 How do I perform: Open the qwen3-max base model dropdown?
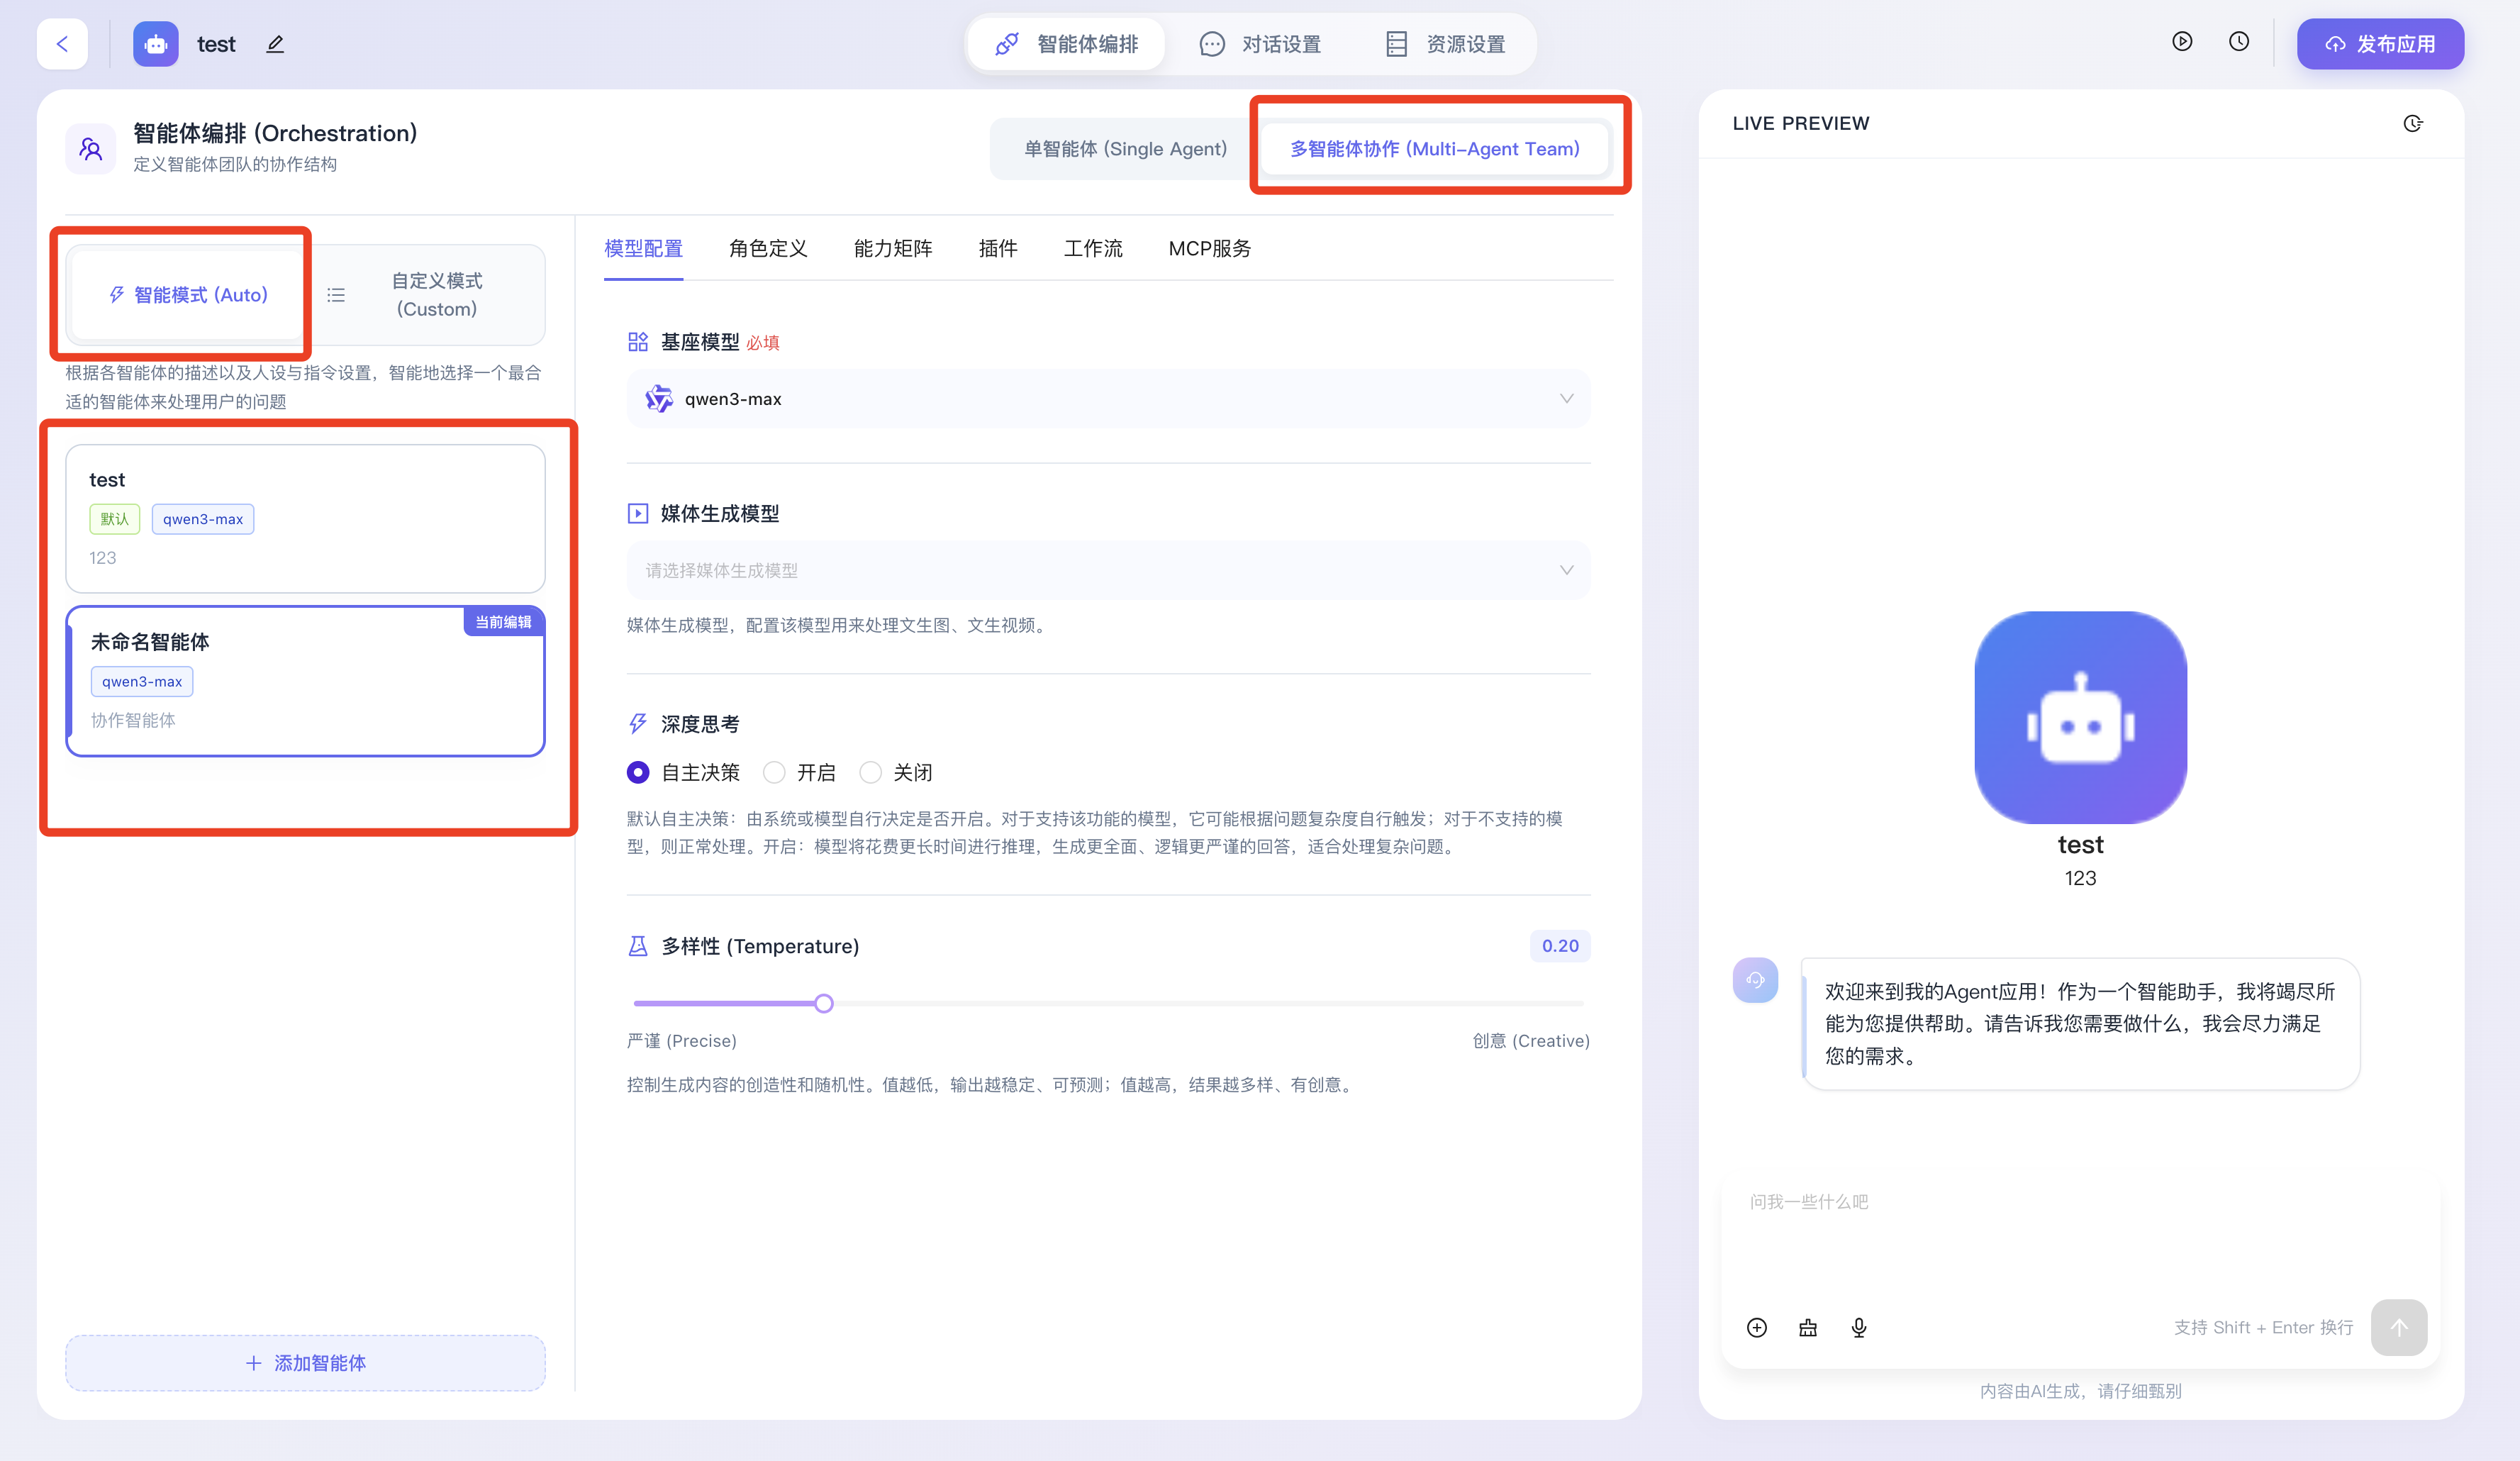tap(1108, 399)
